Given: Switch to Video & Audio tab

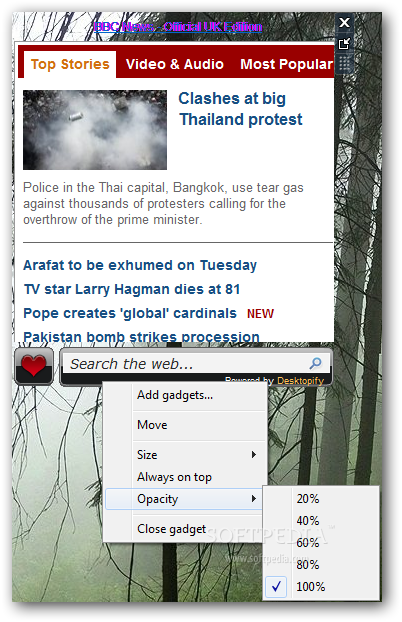Looking at the screenshot, I should tap(175, 64).
